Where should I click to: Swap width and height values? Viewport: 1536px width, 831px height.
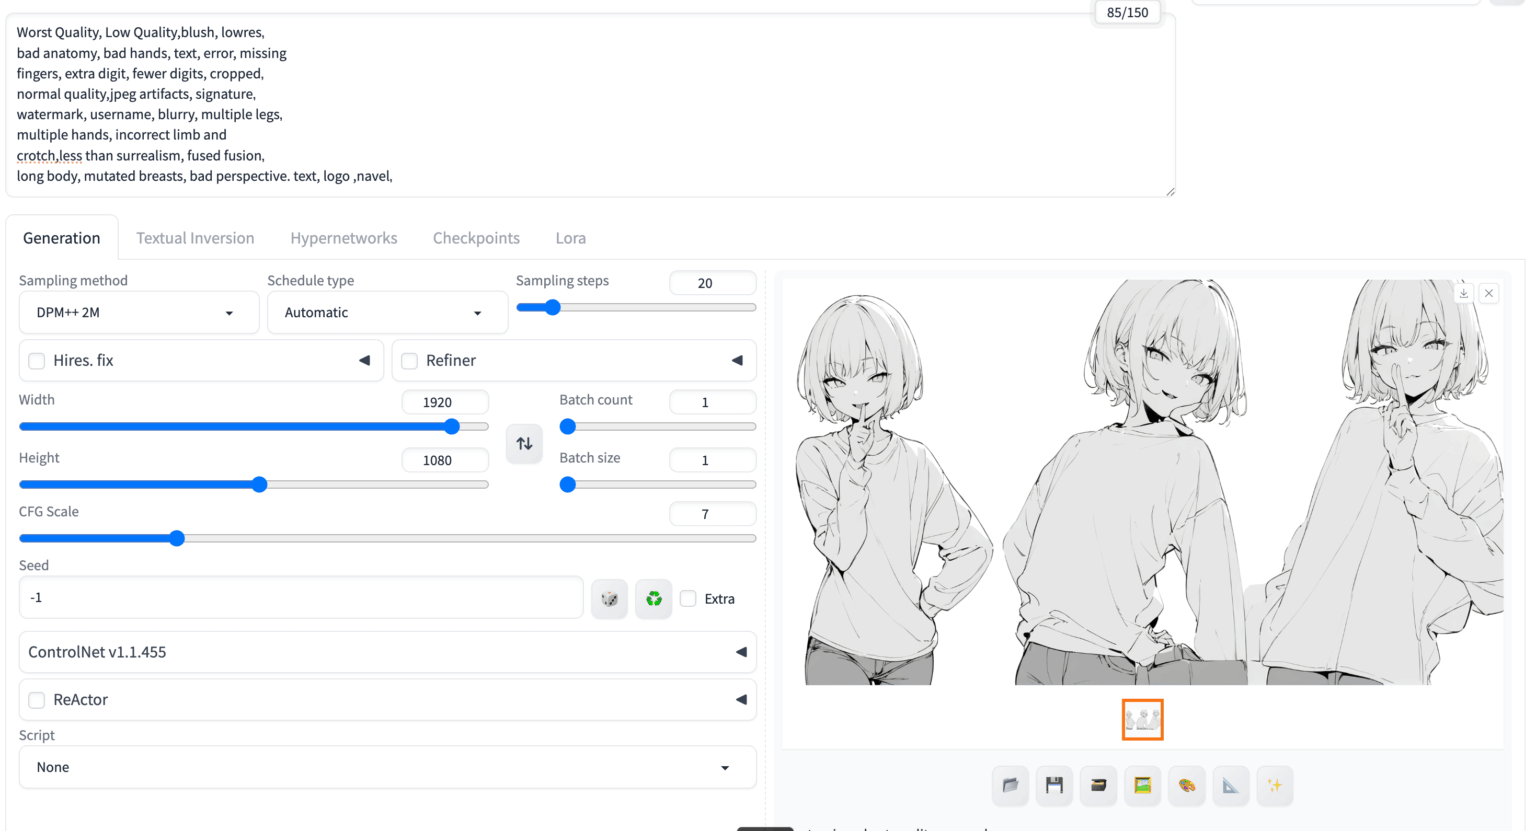click(524, 443)
